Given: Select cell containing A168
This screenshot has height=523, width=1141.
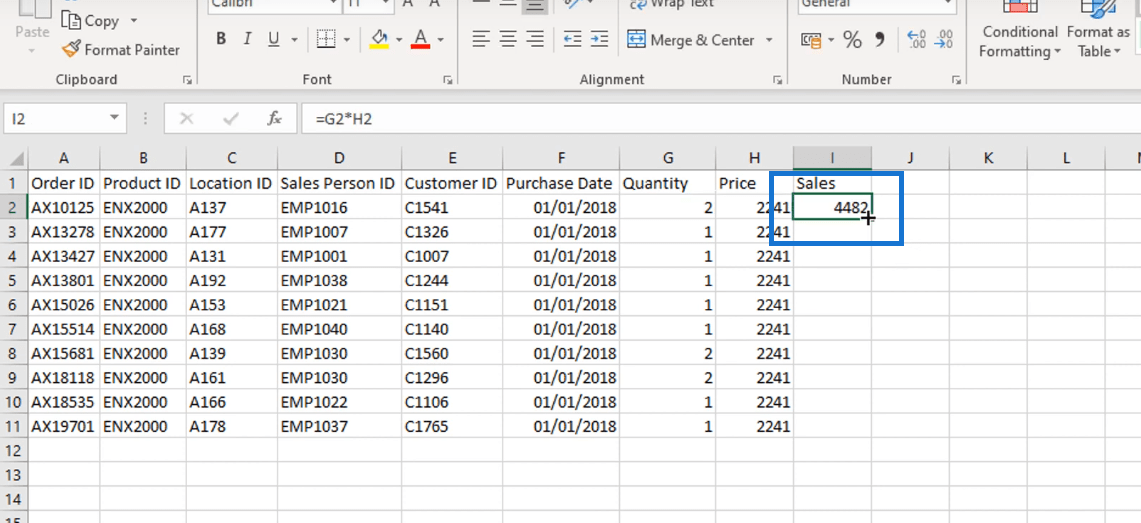Looking at the screenshot, I should [x=231, y=329].
